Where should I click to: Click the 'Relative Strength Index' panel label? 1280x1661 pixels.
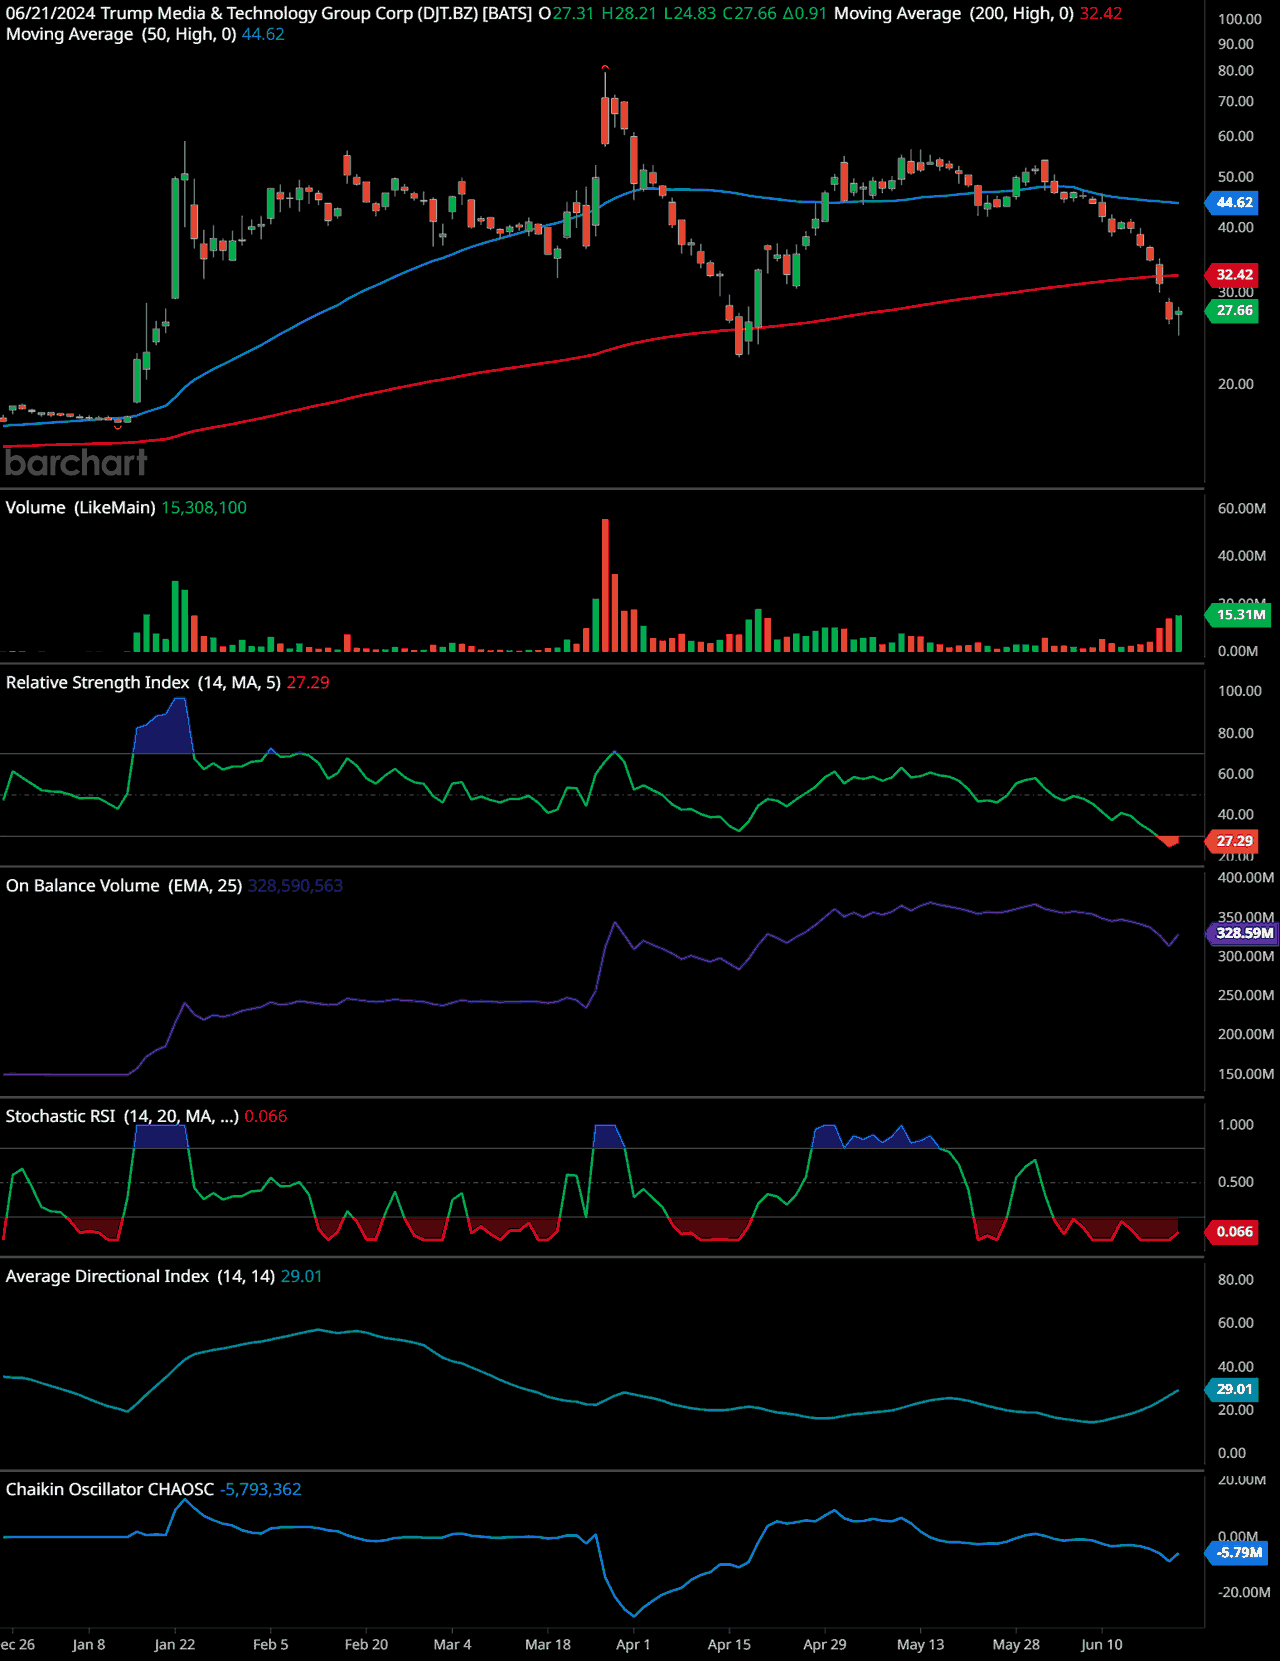97,682
